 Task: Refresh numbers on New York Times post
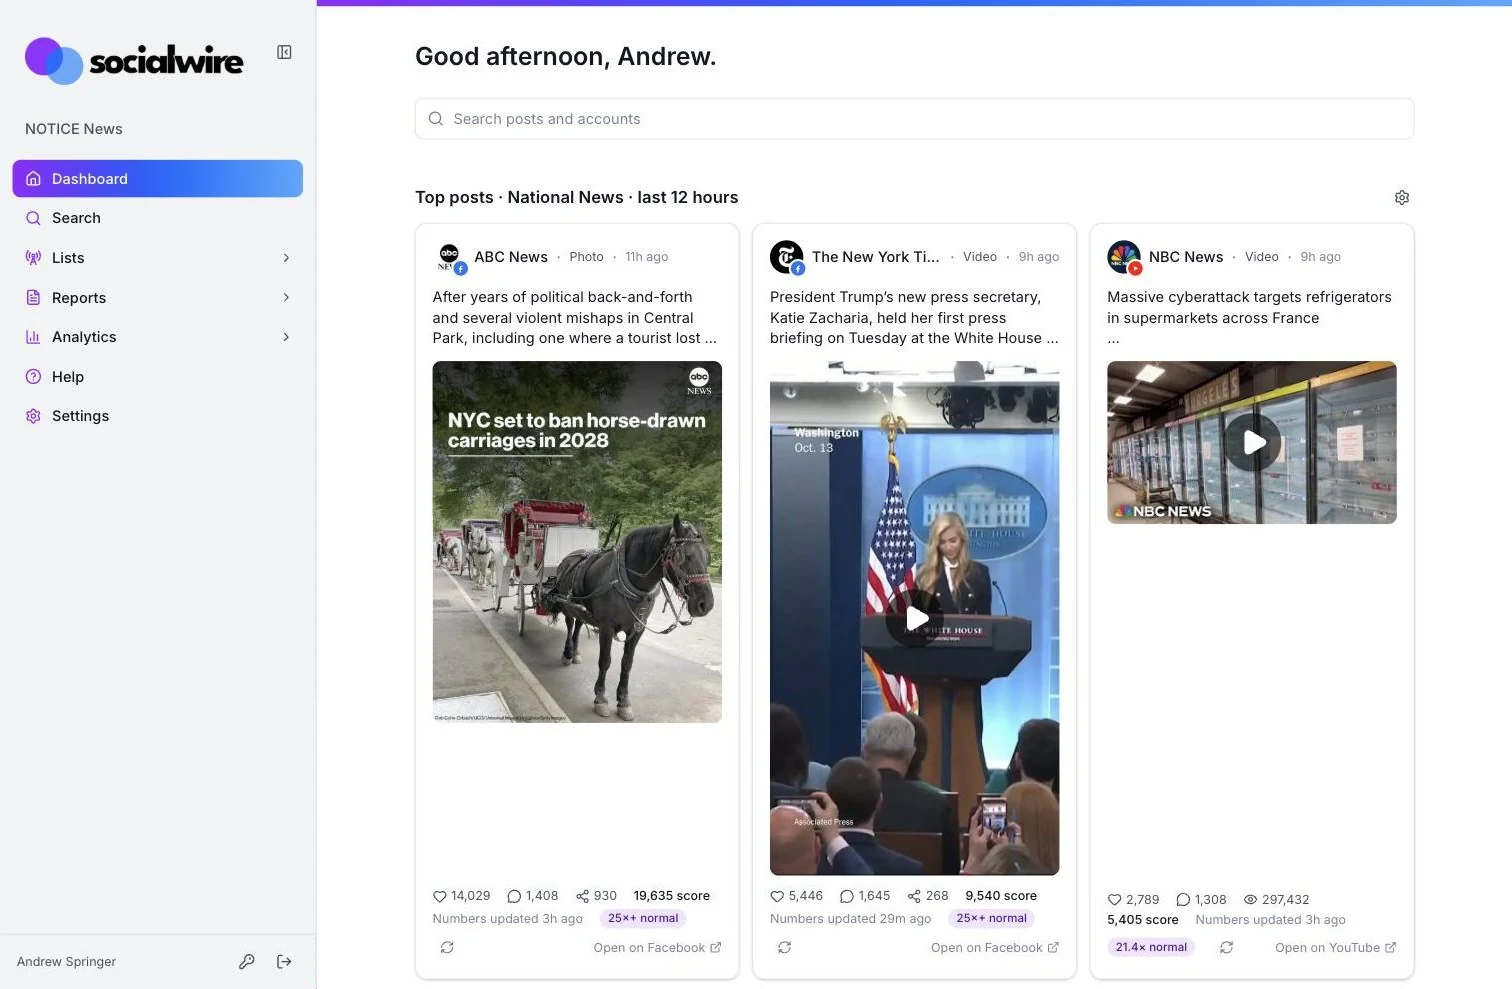(x=785, y=947)
